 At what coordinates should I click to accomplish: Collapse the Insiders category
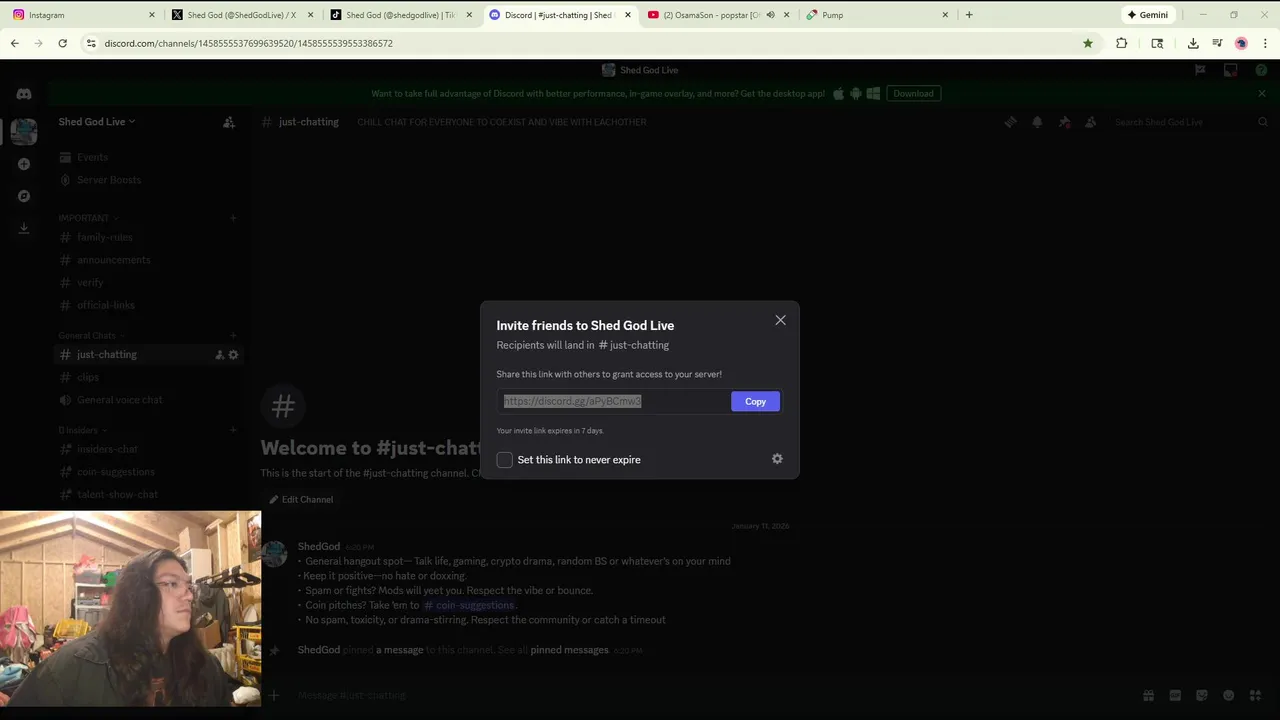82,430
